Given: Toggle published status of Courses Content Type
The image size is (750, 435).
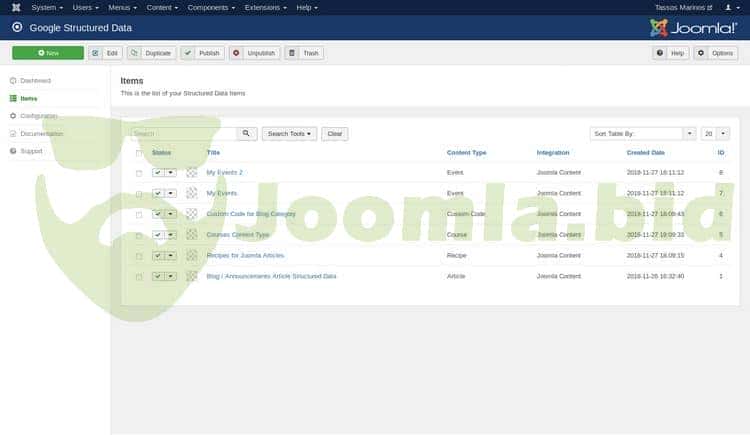Looking at the screenshot, I should pyautogui.click(x=158, y=234).
